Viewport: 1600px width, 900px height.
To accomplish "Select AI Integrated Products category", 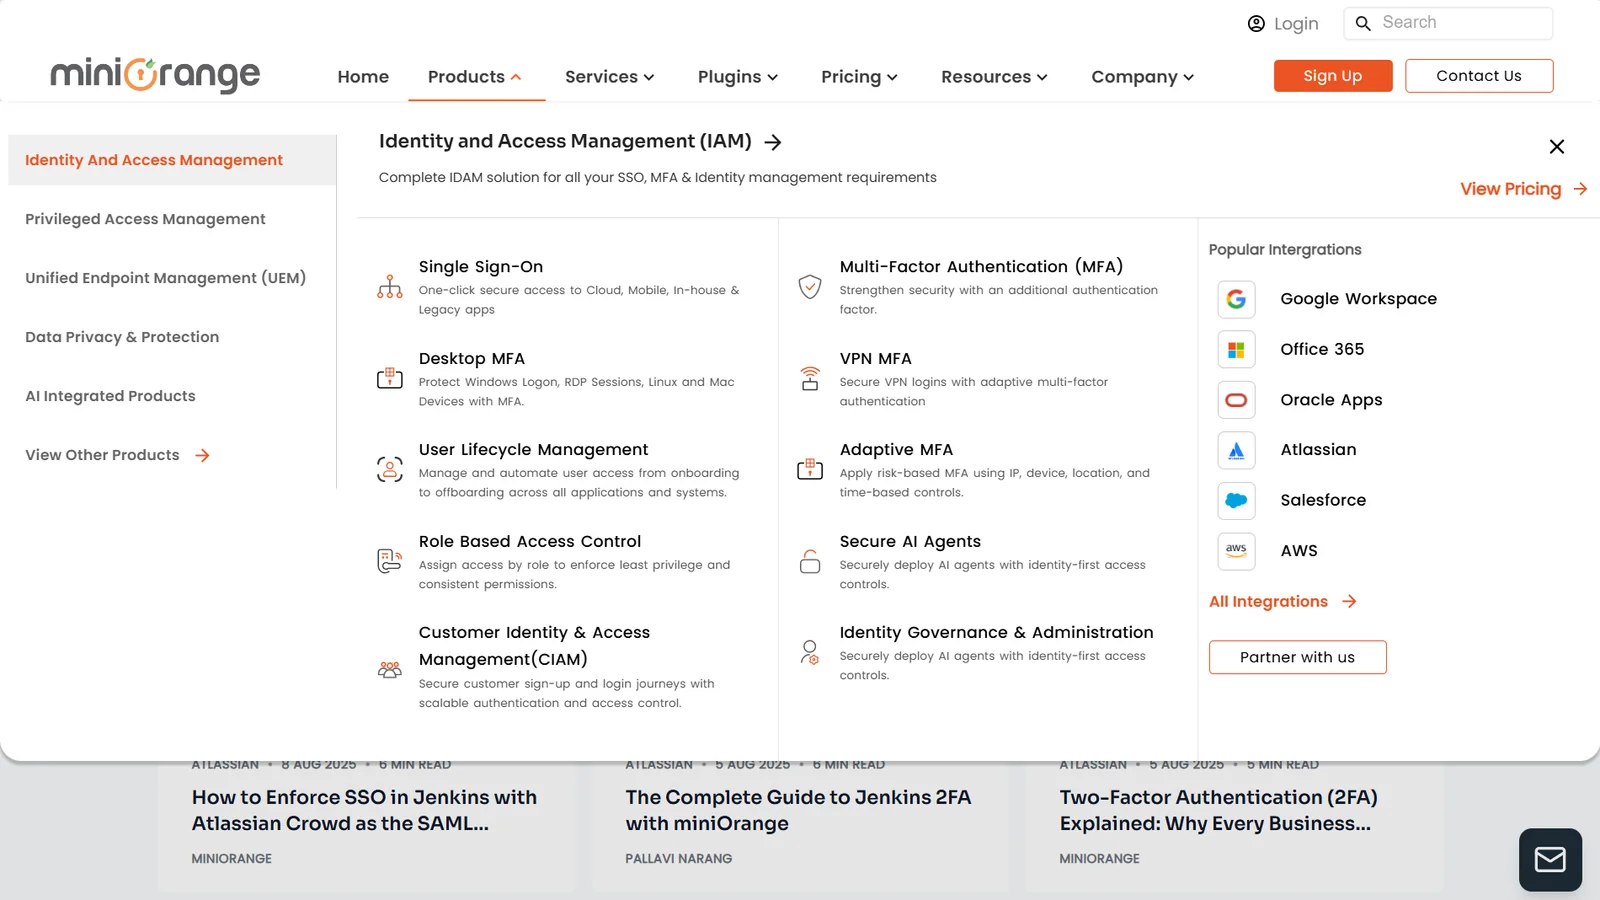I will [x=110, y=396].
